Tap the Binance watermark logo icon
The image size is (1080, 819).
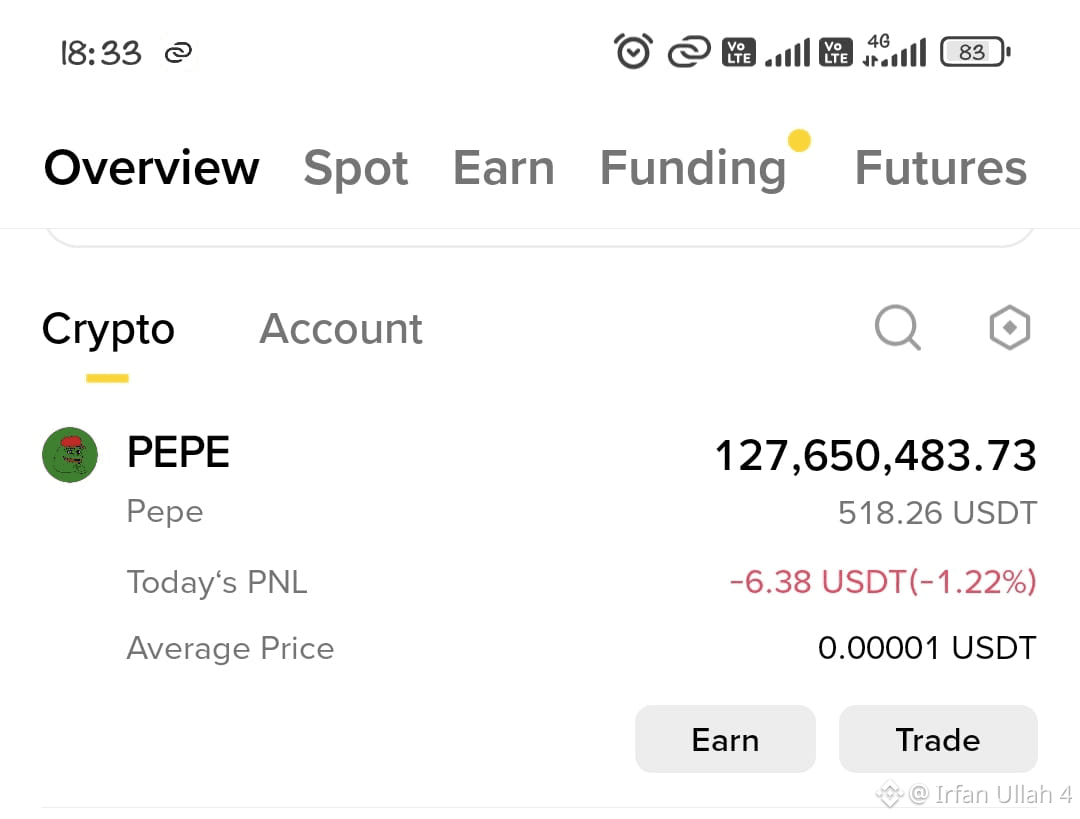(x=889, y=794)
